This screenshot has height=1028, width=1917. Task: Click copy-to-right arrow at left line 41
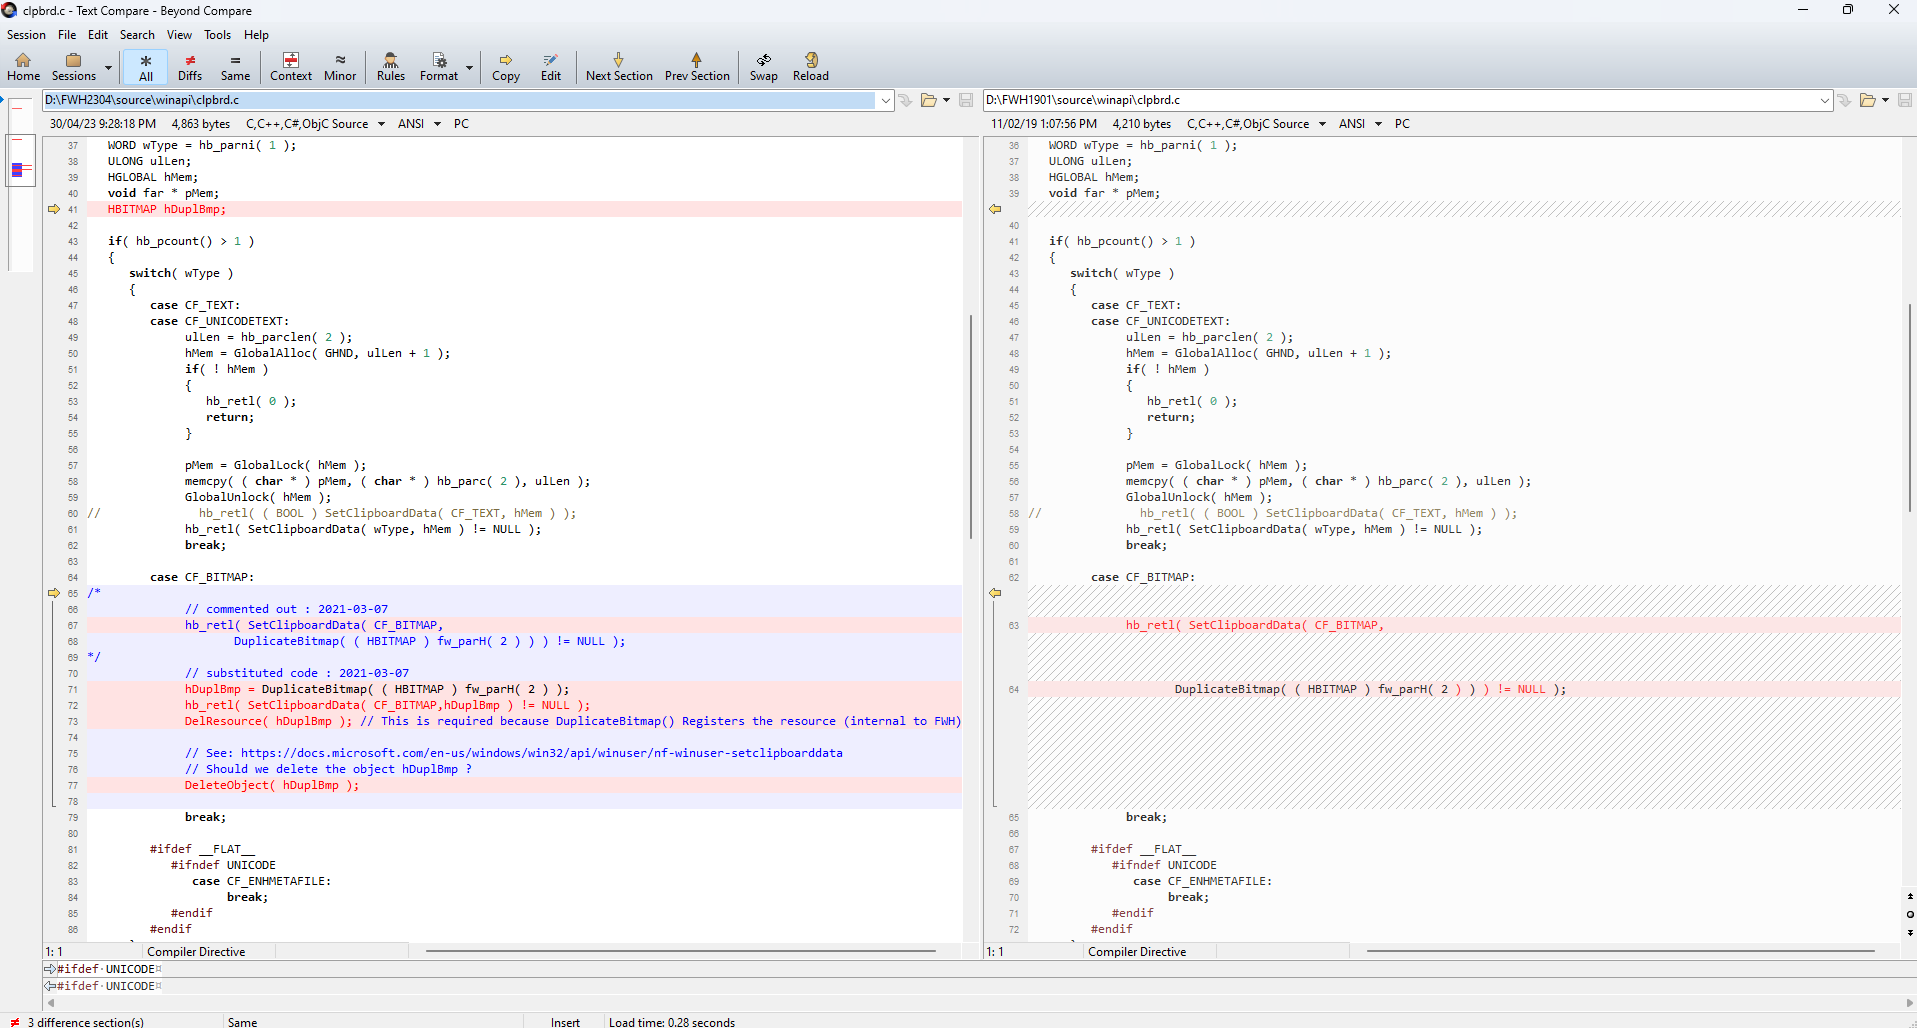point(54,209)
